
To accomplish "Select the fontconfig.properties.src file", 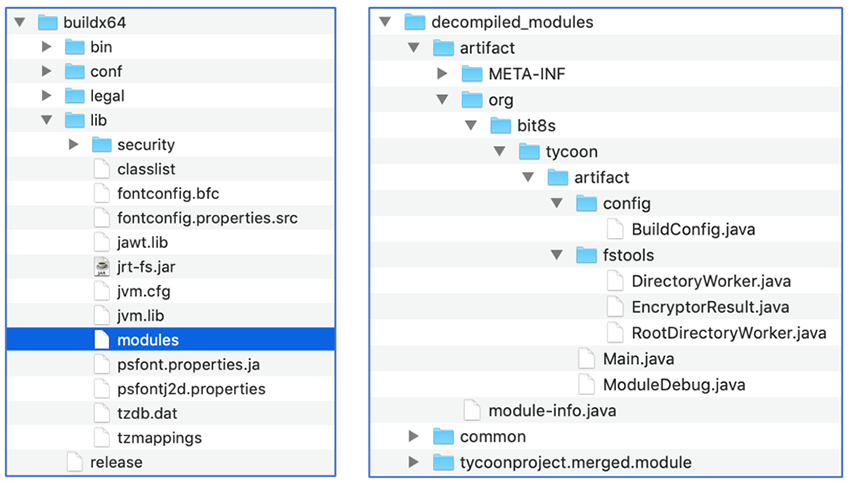I will tap(207, 217).
